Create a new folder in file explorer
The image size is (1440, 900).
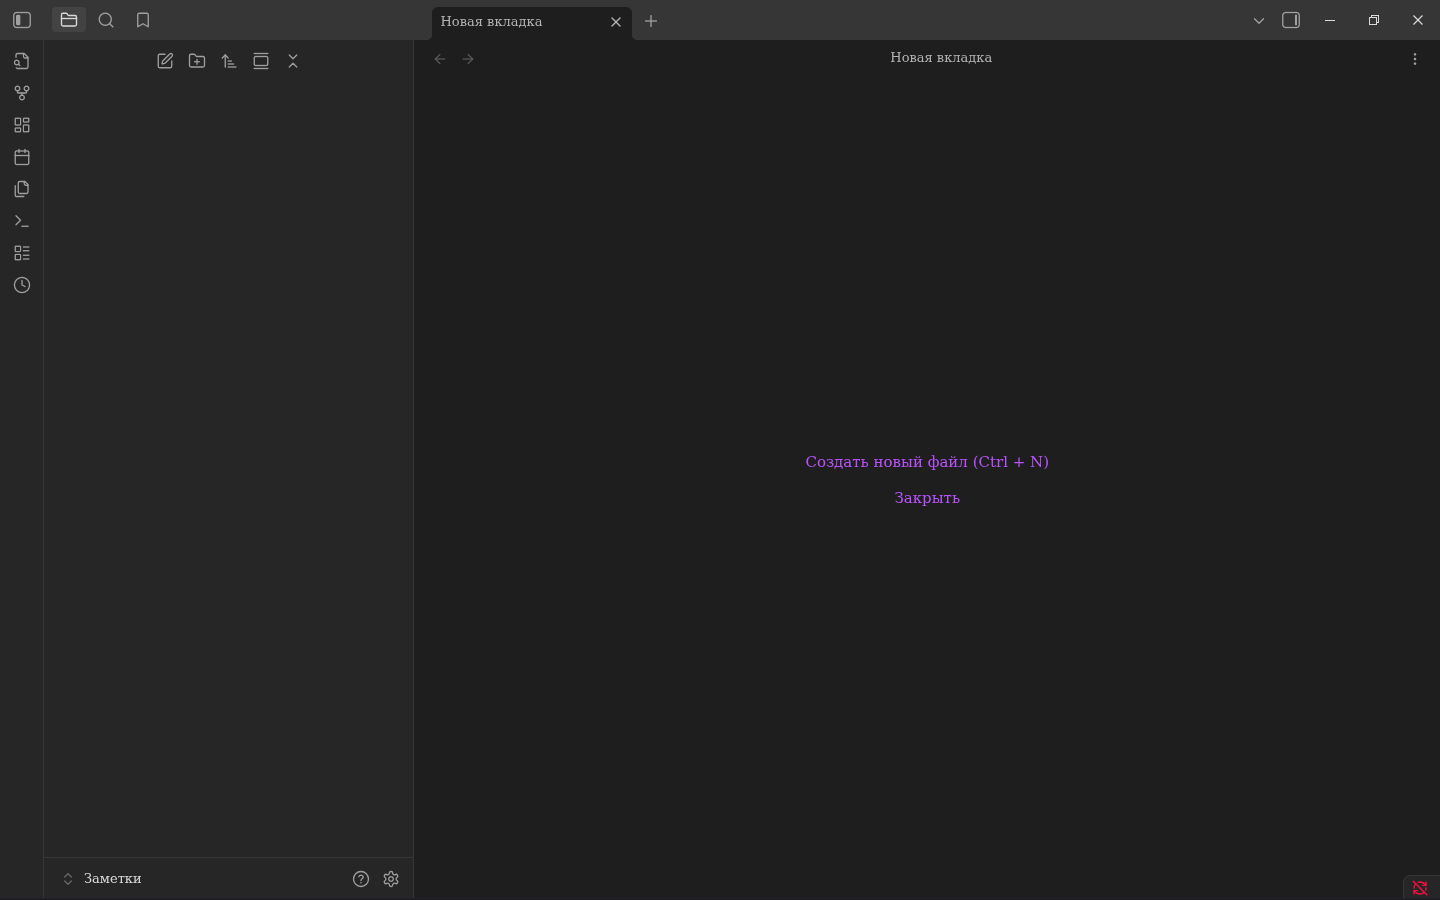click(197, 61)
